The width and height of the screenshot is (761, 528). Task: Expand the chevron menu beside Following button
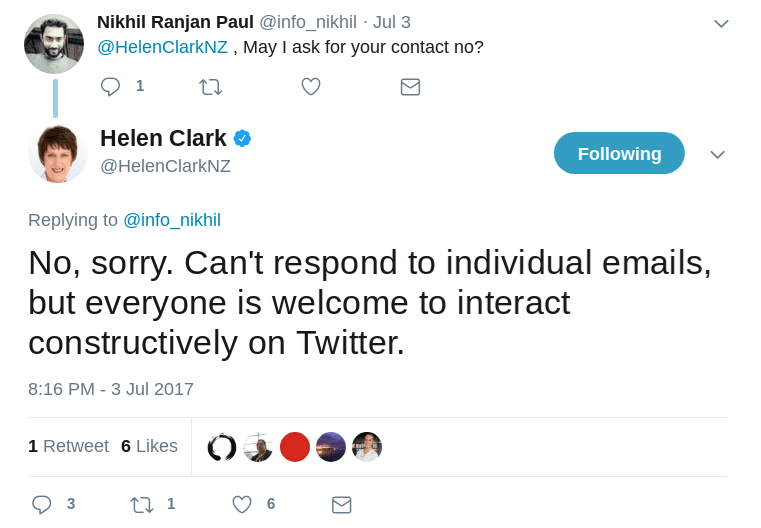717,154
